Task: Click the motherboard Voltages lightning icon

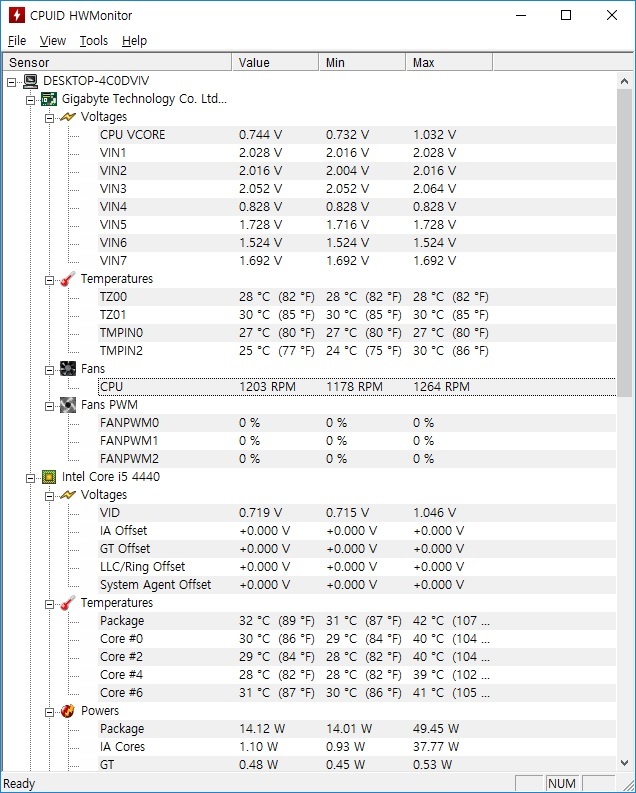Action: coord(68,117)
